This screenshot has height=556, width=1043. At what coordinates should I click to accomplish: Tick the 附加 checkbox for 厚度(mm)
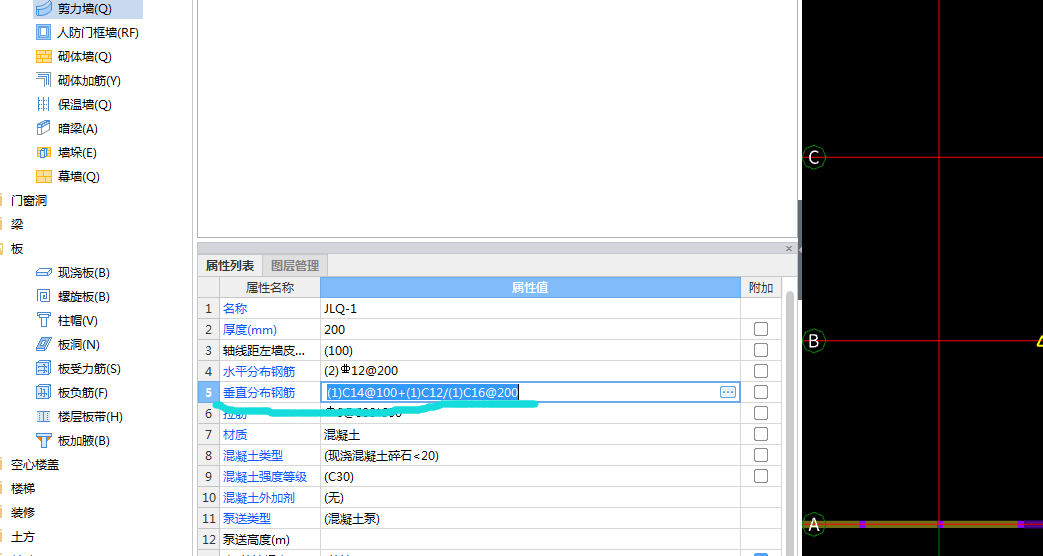(x=760, y=329)
